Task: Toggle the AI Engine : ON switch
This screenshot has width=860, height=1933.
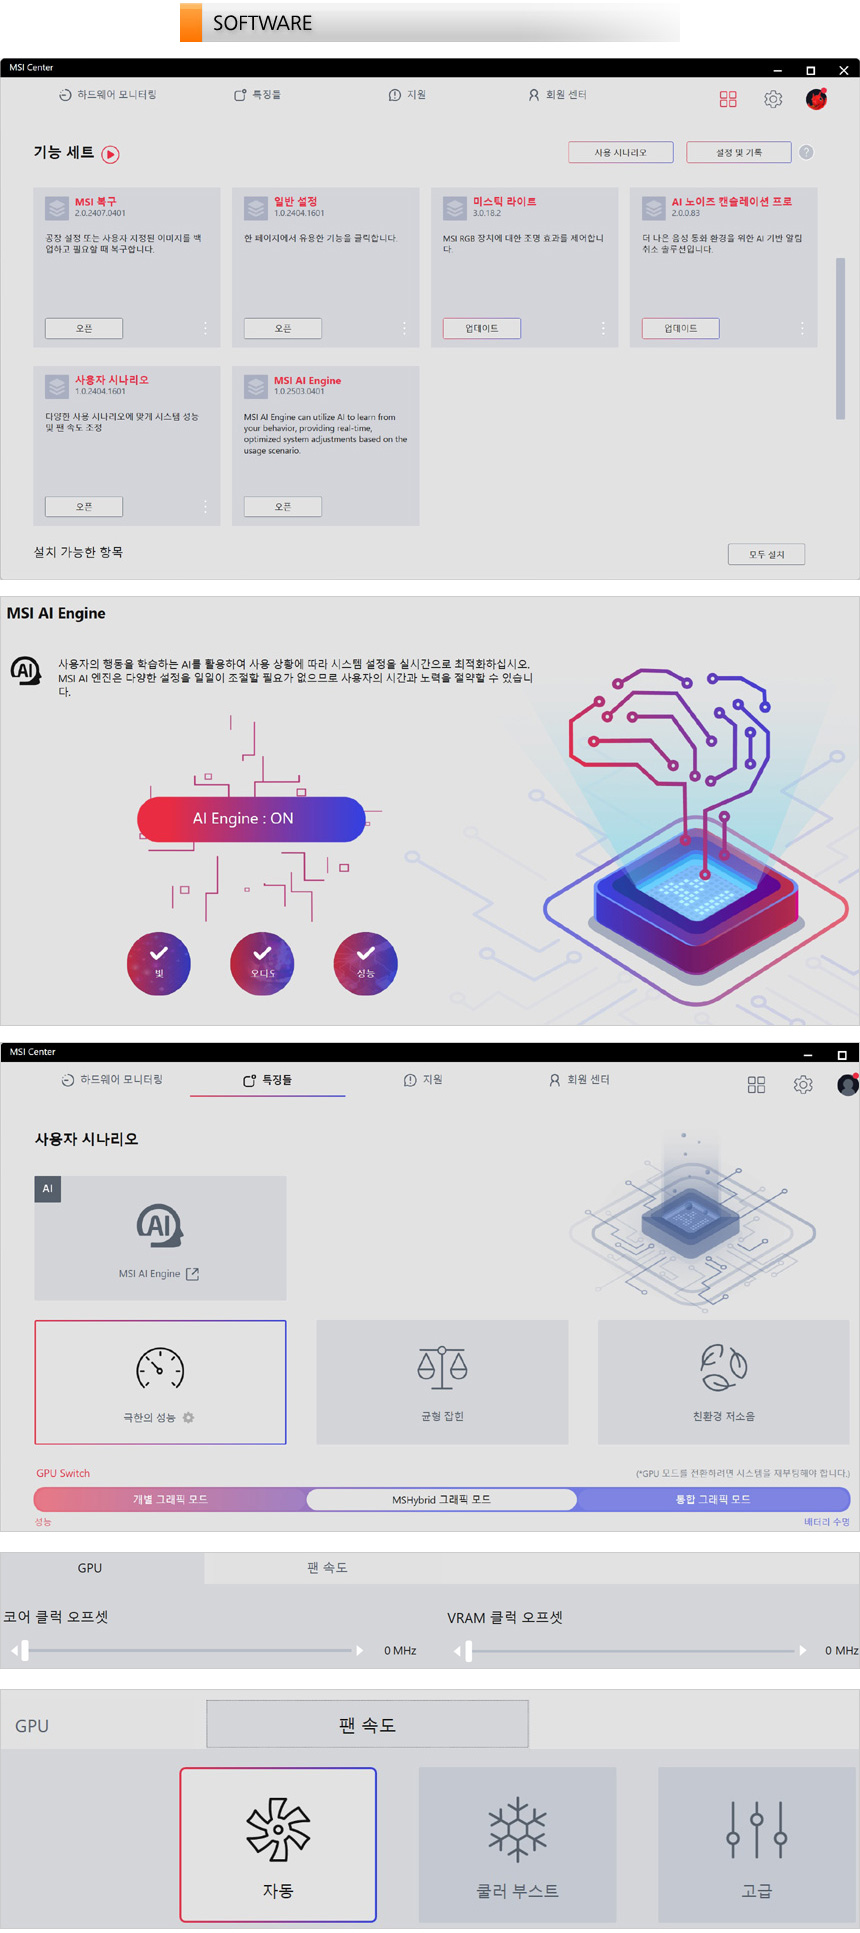Action: pos(251,819)
